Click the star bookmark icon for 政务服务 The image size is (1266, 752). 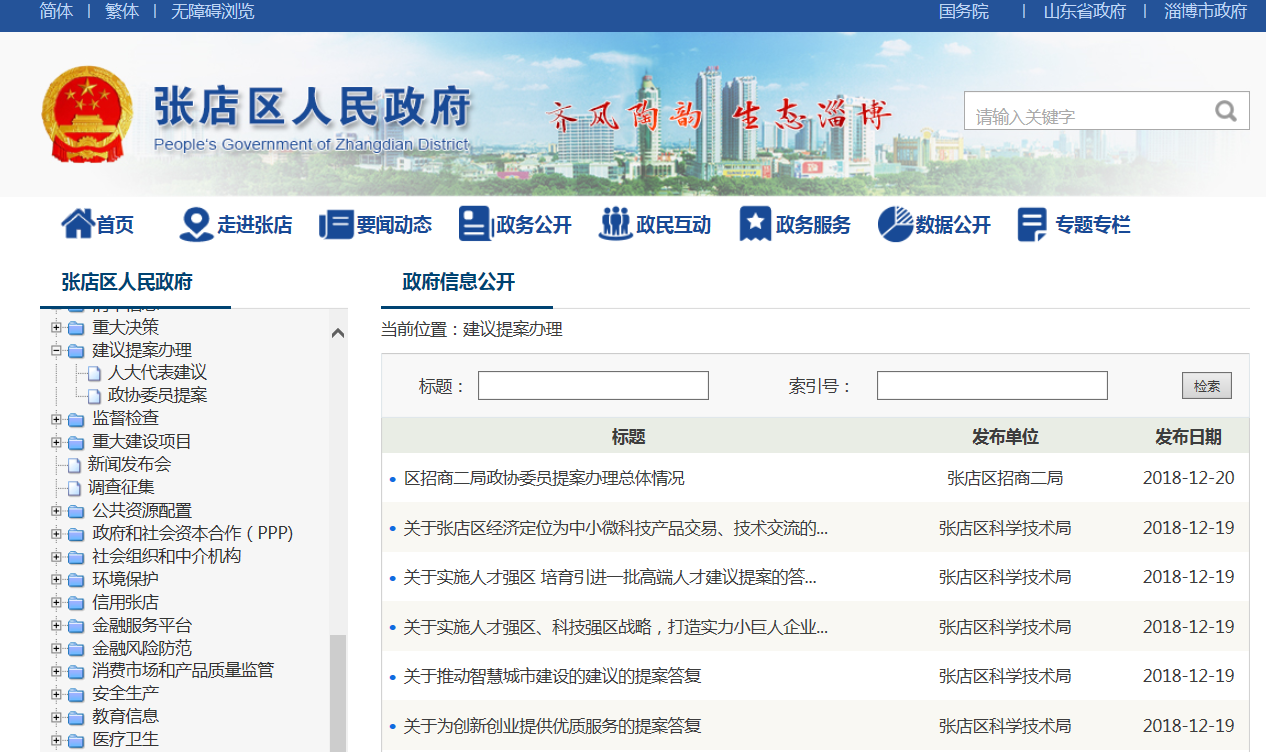tap(755, 224)
